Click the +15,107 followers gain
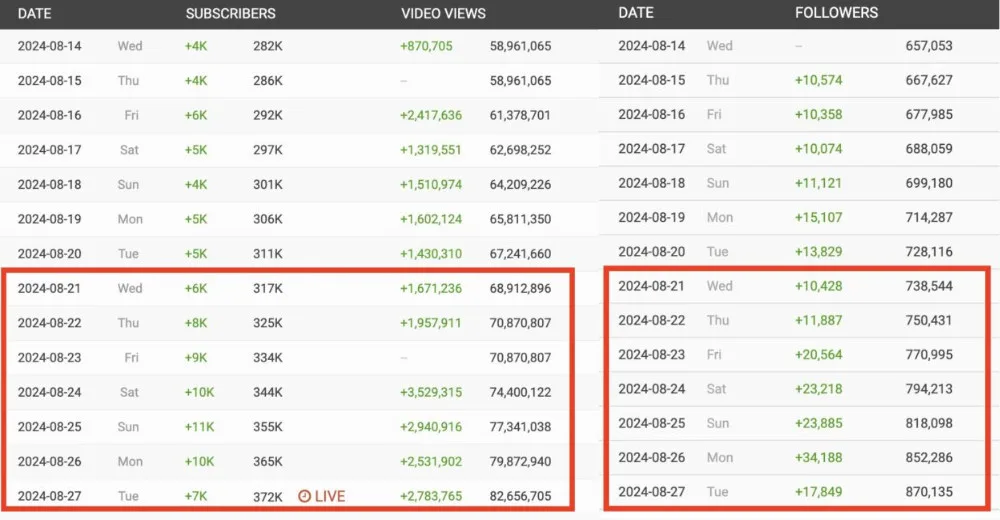 tap(818, 217)
